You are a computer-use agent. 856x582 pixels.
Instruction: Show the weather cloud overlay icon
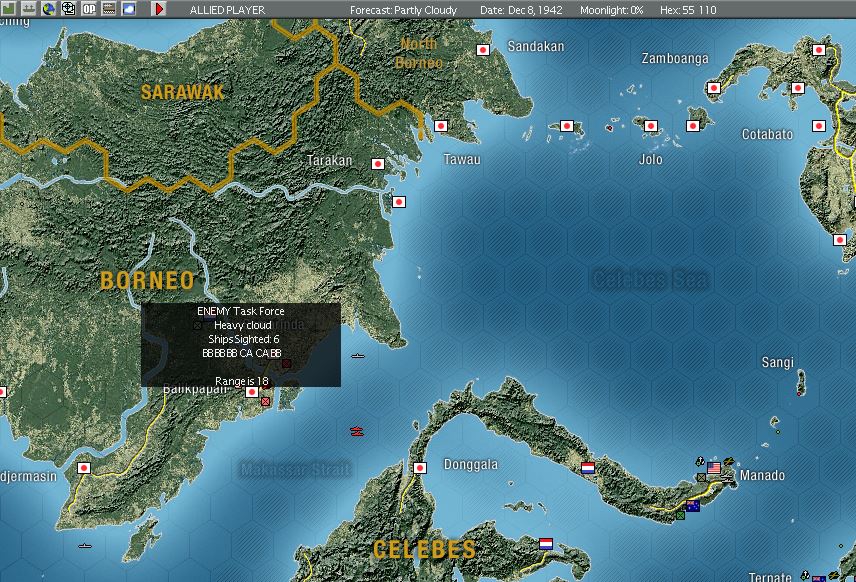(129, 9)
